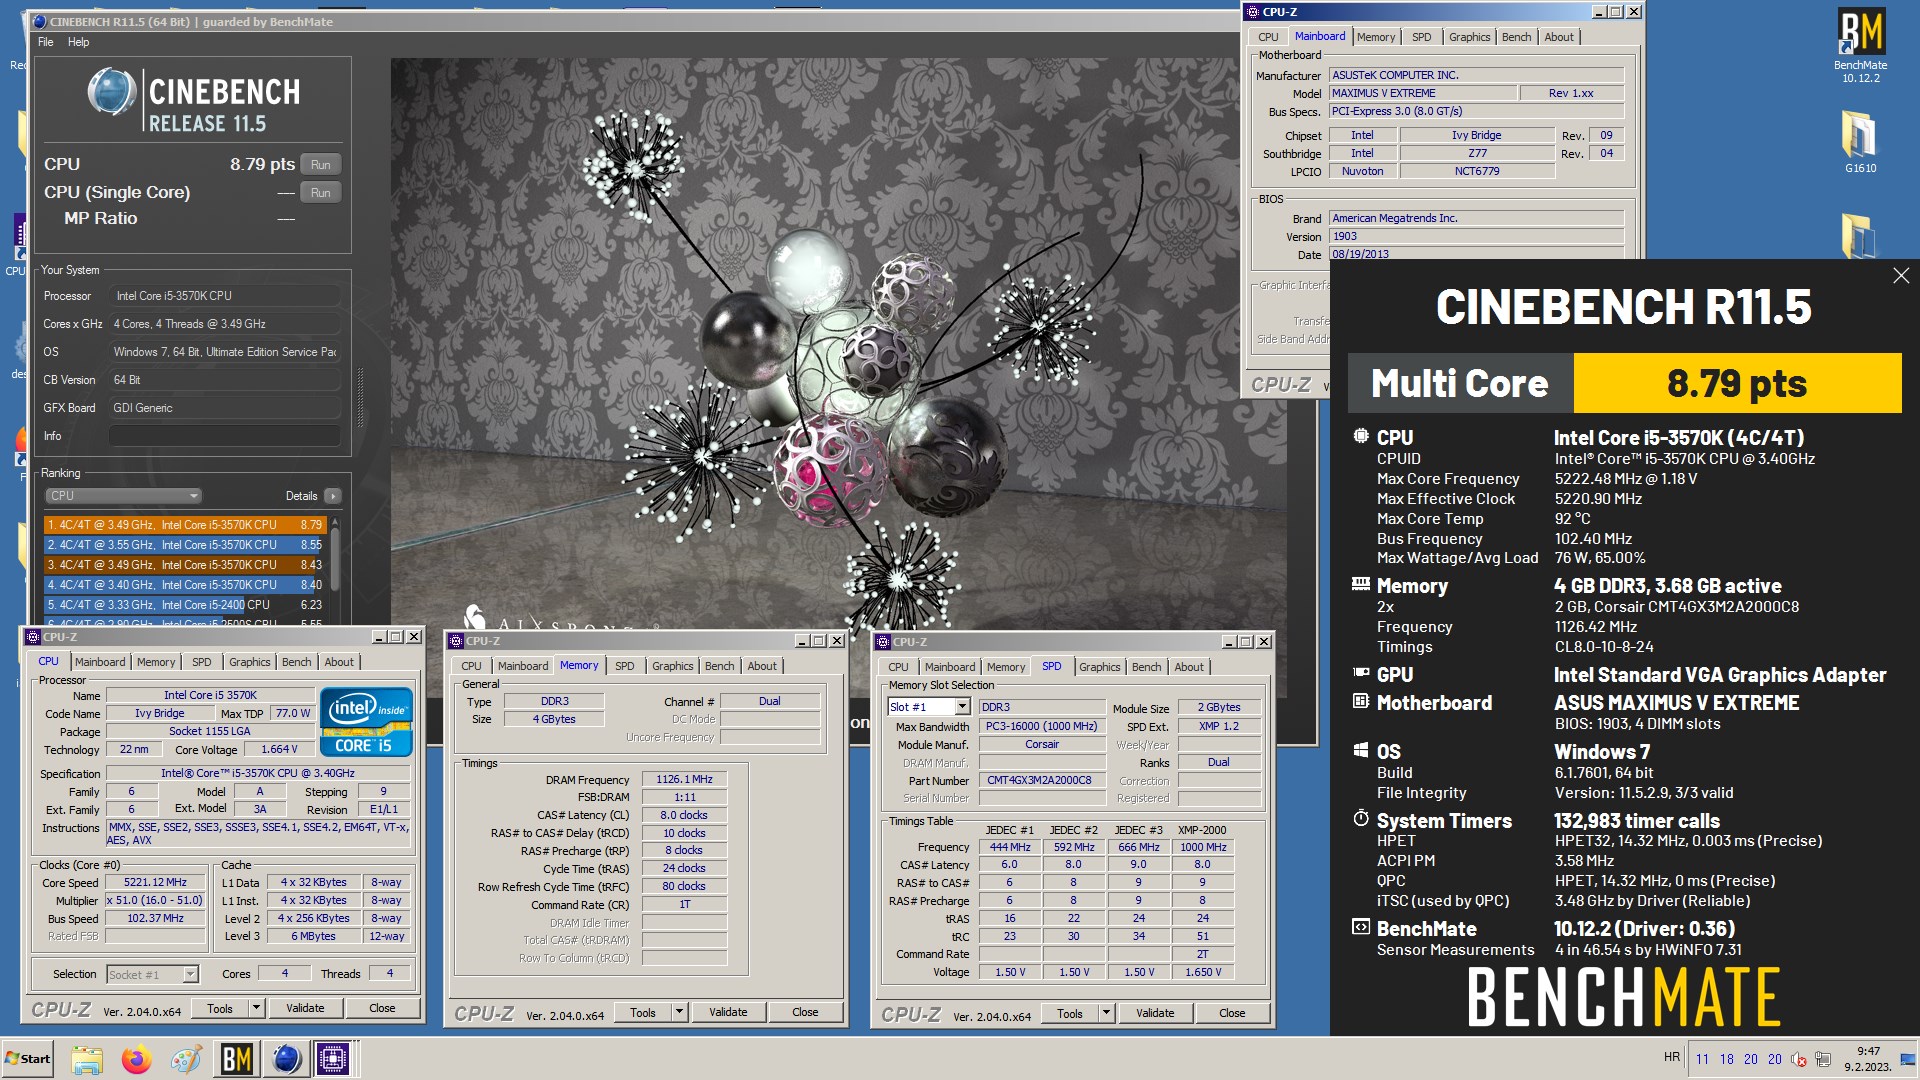Launch Firefox from the taskbar
The image size is (1920, 1080).
tap(136, 1059)
